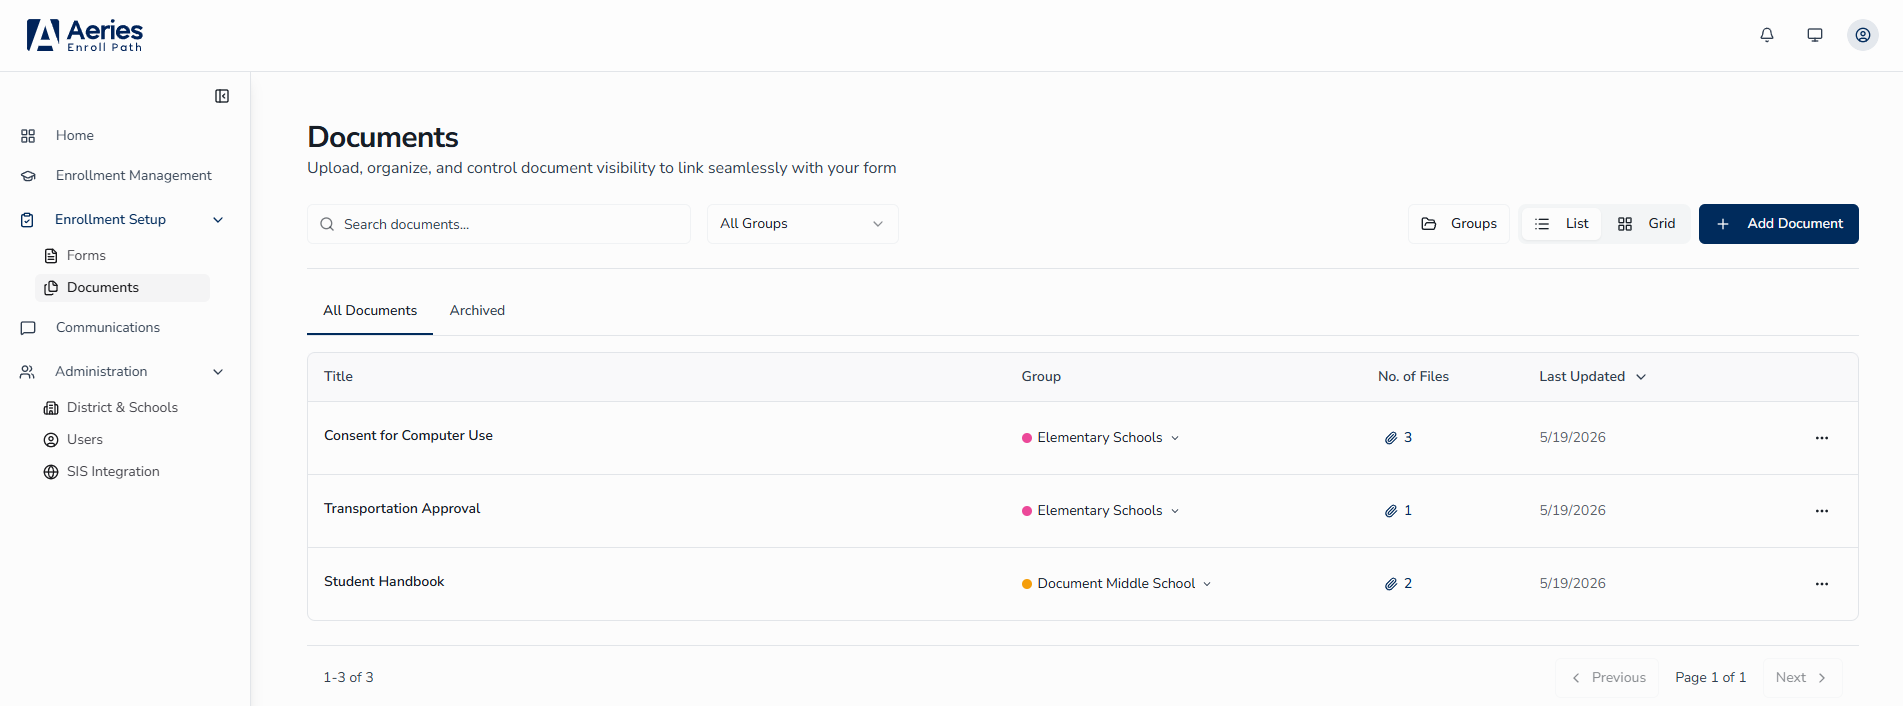Click pink dot beside Transportation row's Elementary Schools
The image size is (1903, 706).
pyautogui.click(x=1027, y=511)
